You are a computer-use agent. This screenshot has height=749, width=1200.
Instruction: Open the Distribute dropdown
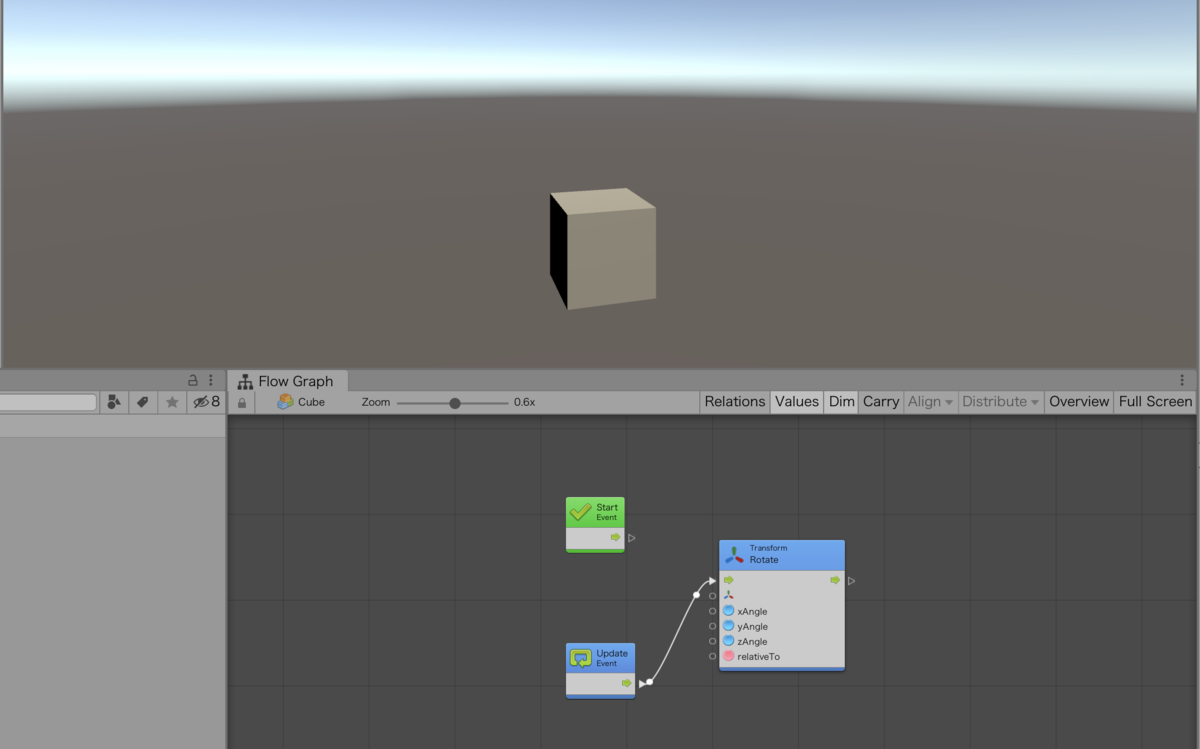(x=1000, y=401)
